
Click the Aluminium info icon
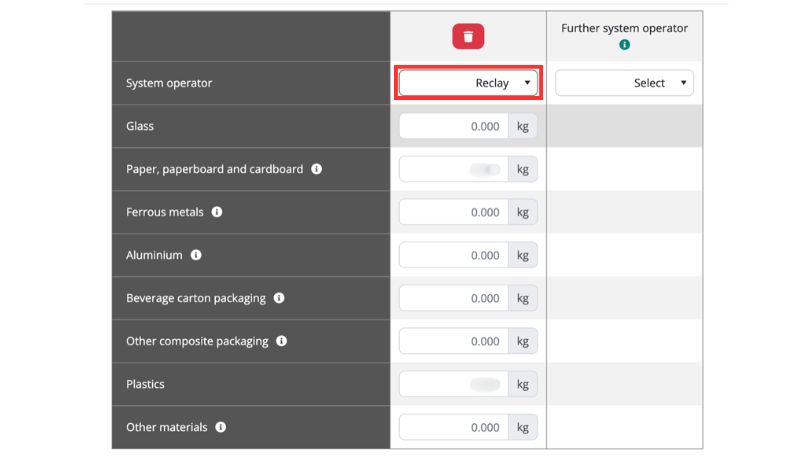click(x=196, y=255)
